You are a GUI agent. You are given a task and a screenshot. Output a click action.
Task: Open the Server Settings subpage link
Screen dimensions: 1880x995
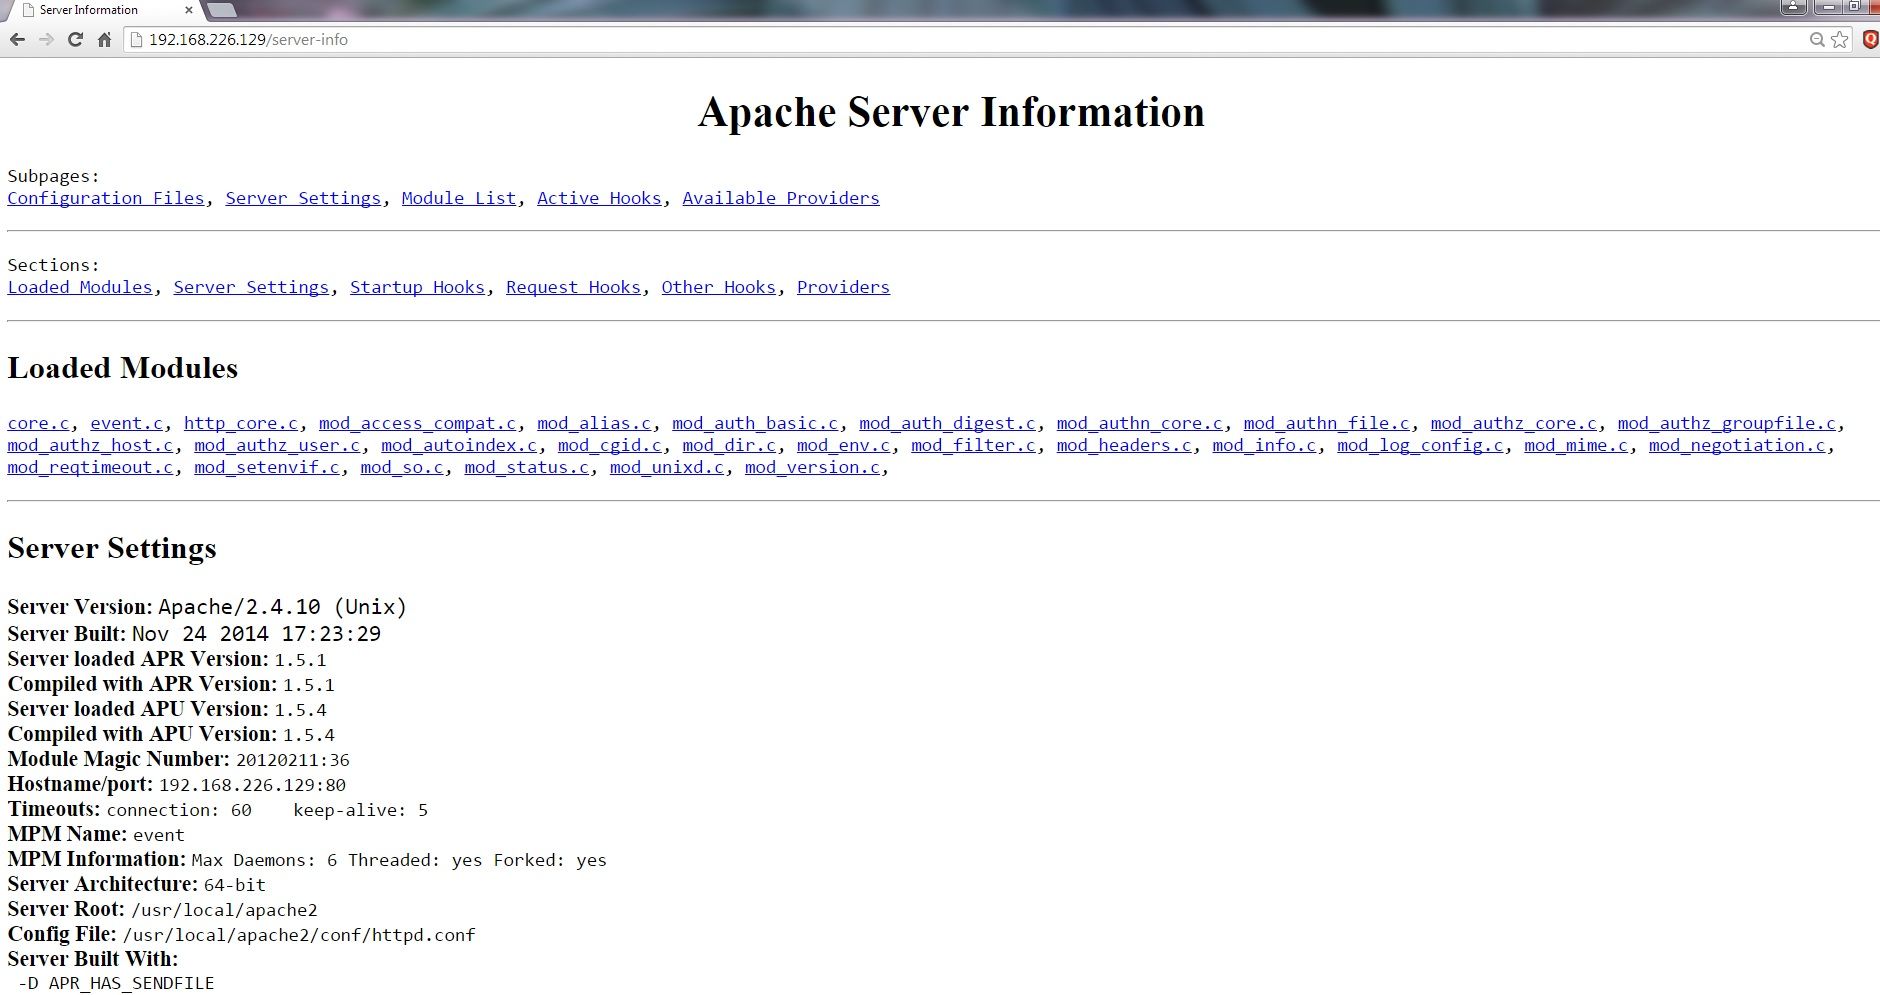tap(303, 198)
